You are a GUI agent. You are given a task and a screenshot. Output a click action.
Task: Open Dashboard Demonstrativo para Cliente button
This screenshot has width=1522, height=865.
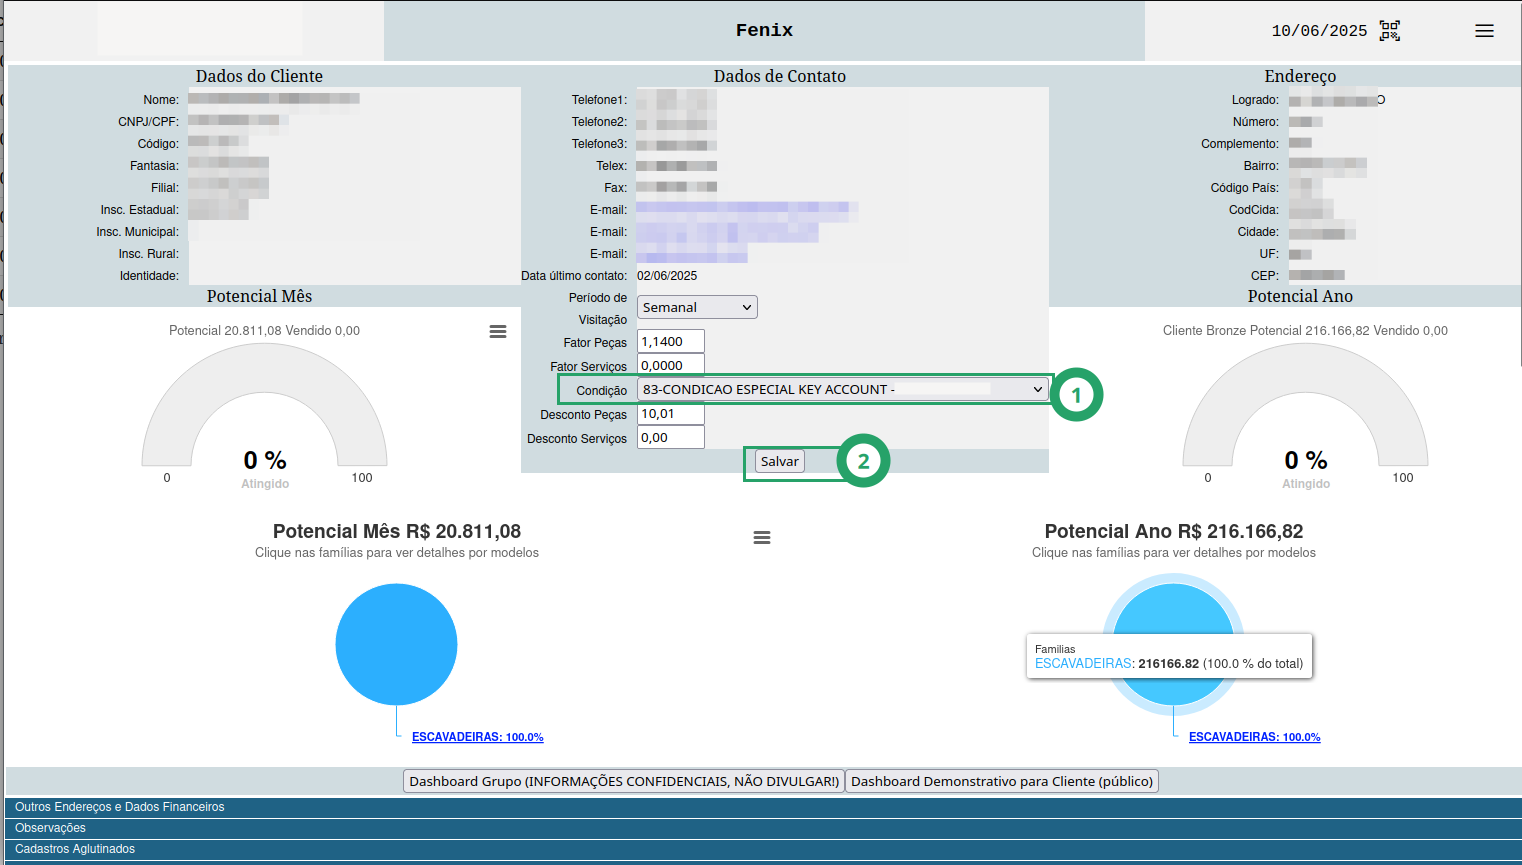click(x=1002, y=781)
